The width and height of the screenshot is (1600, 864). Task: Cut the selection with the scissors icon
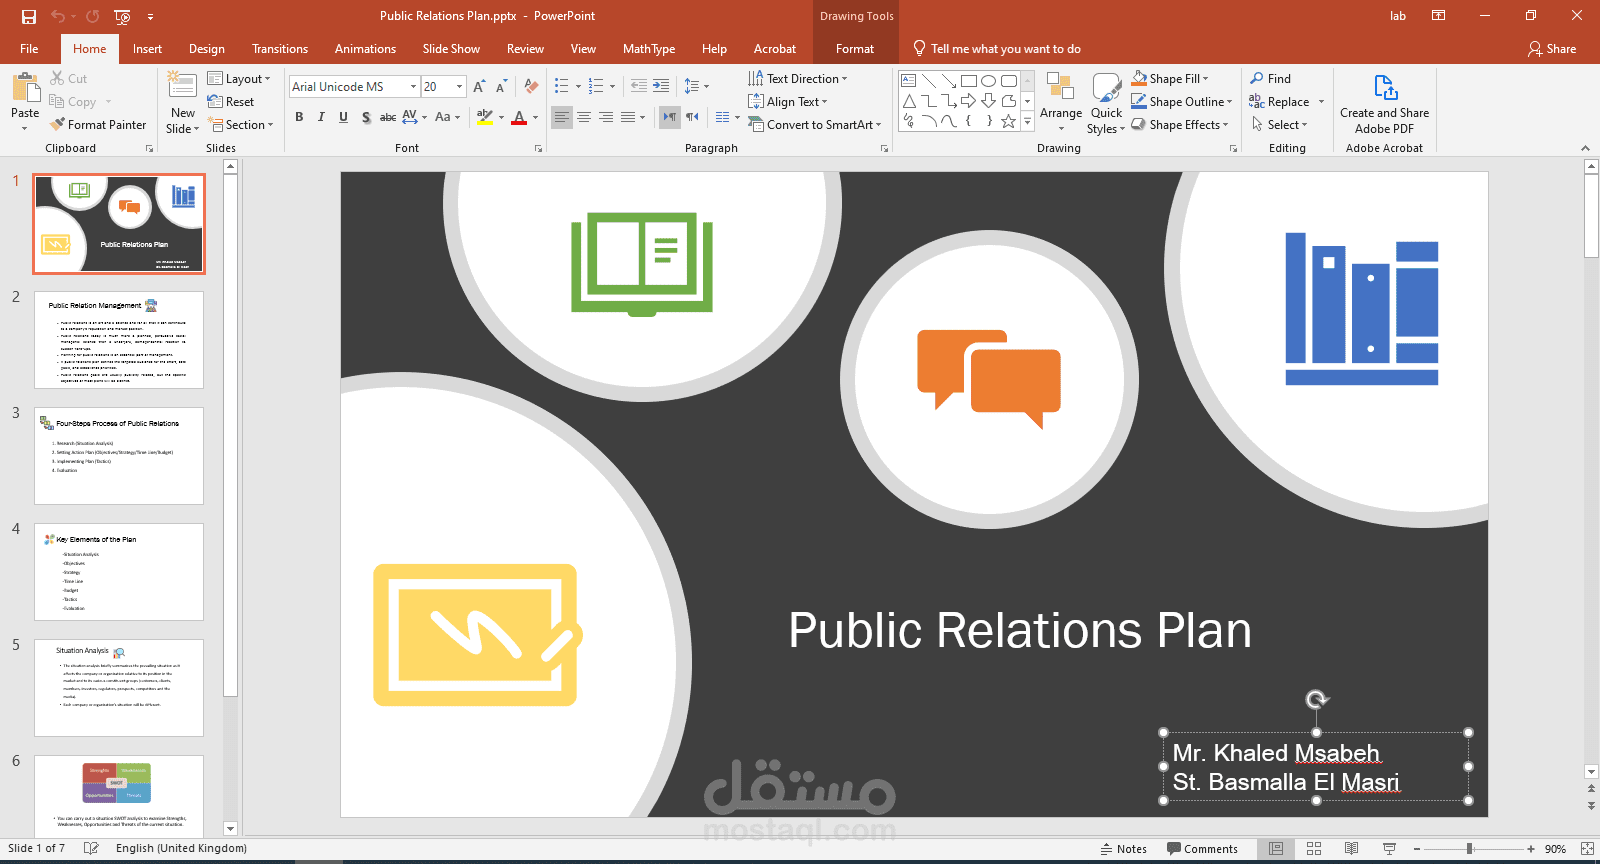point(57,78)
